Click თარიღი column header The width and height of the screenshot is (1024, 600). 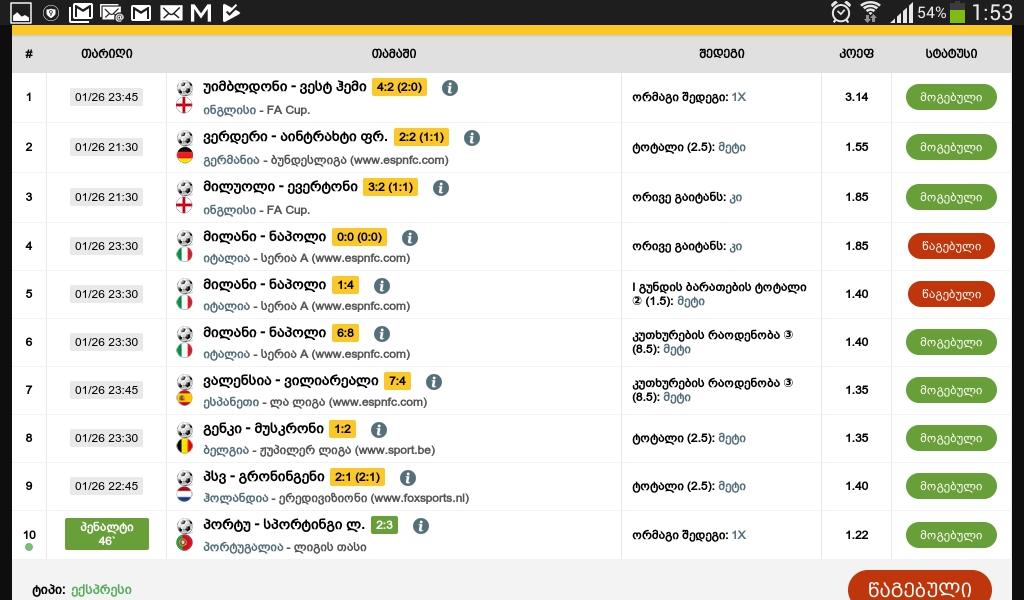(106, 54)
